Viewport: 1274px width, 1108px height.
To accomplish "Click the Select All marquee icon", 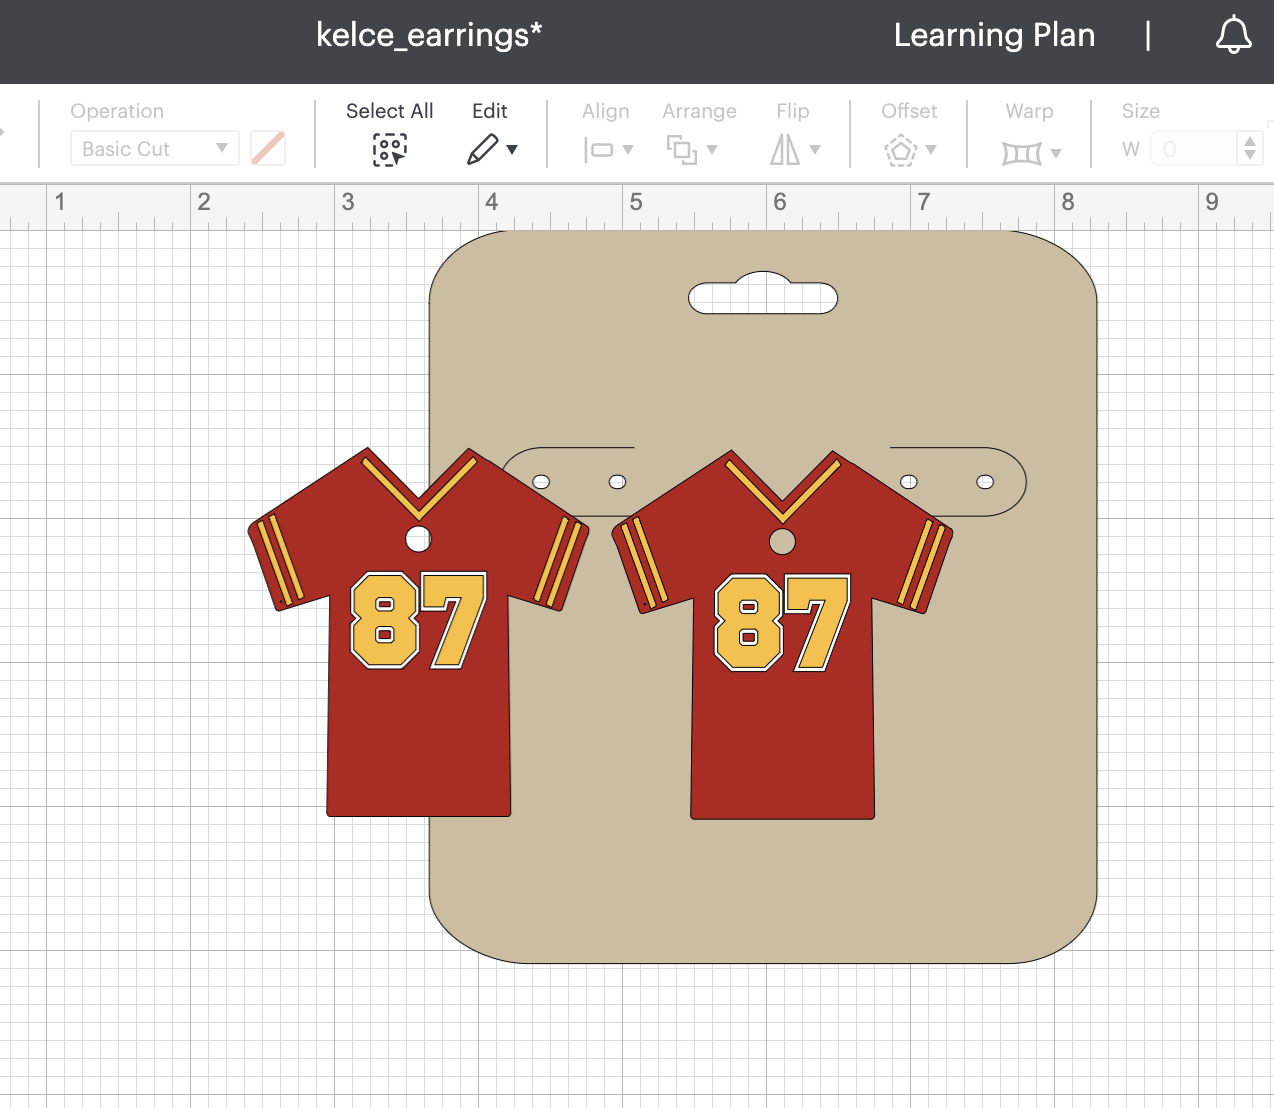I will tap(390, 150).
